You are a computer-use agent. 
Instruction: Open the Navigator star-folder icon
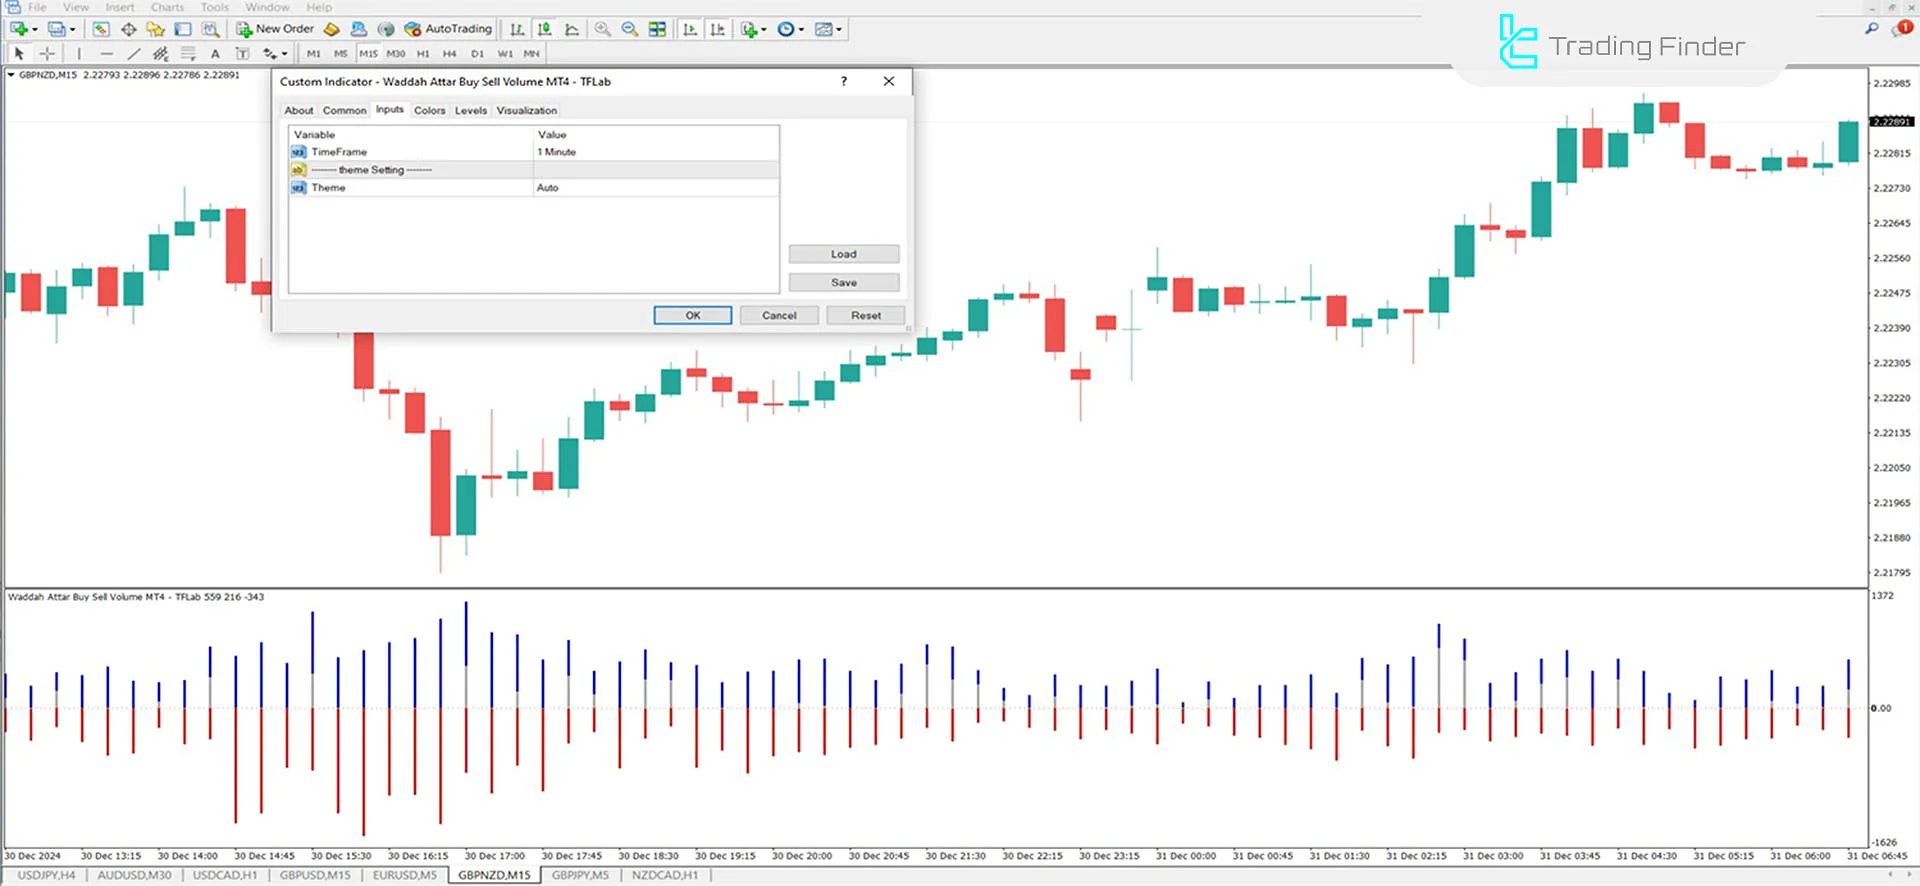point(155,29)
